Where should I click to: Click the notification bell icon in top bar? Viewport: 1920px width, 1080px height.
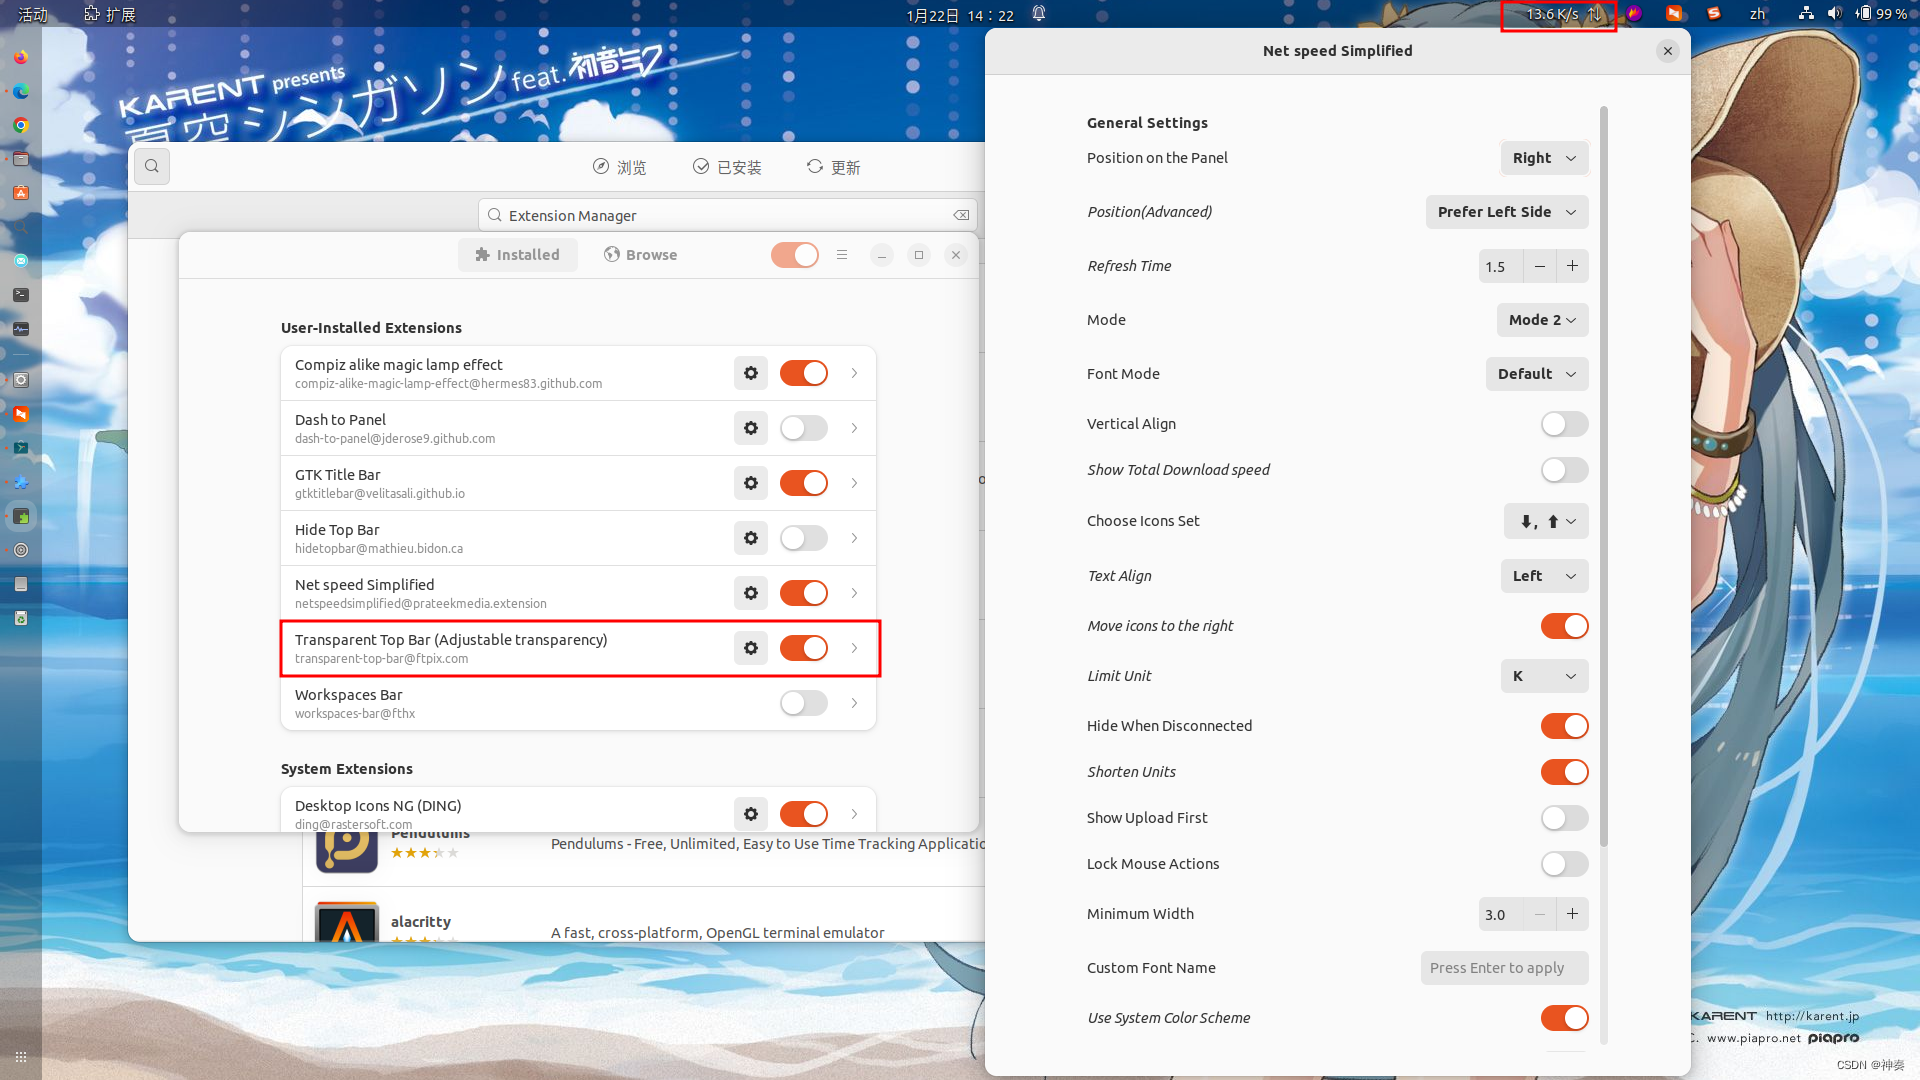[x=1039, y=15]
